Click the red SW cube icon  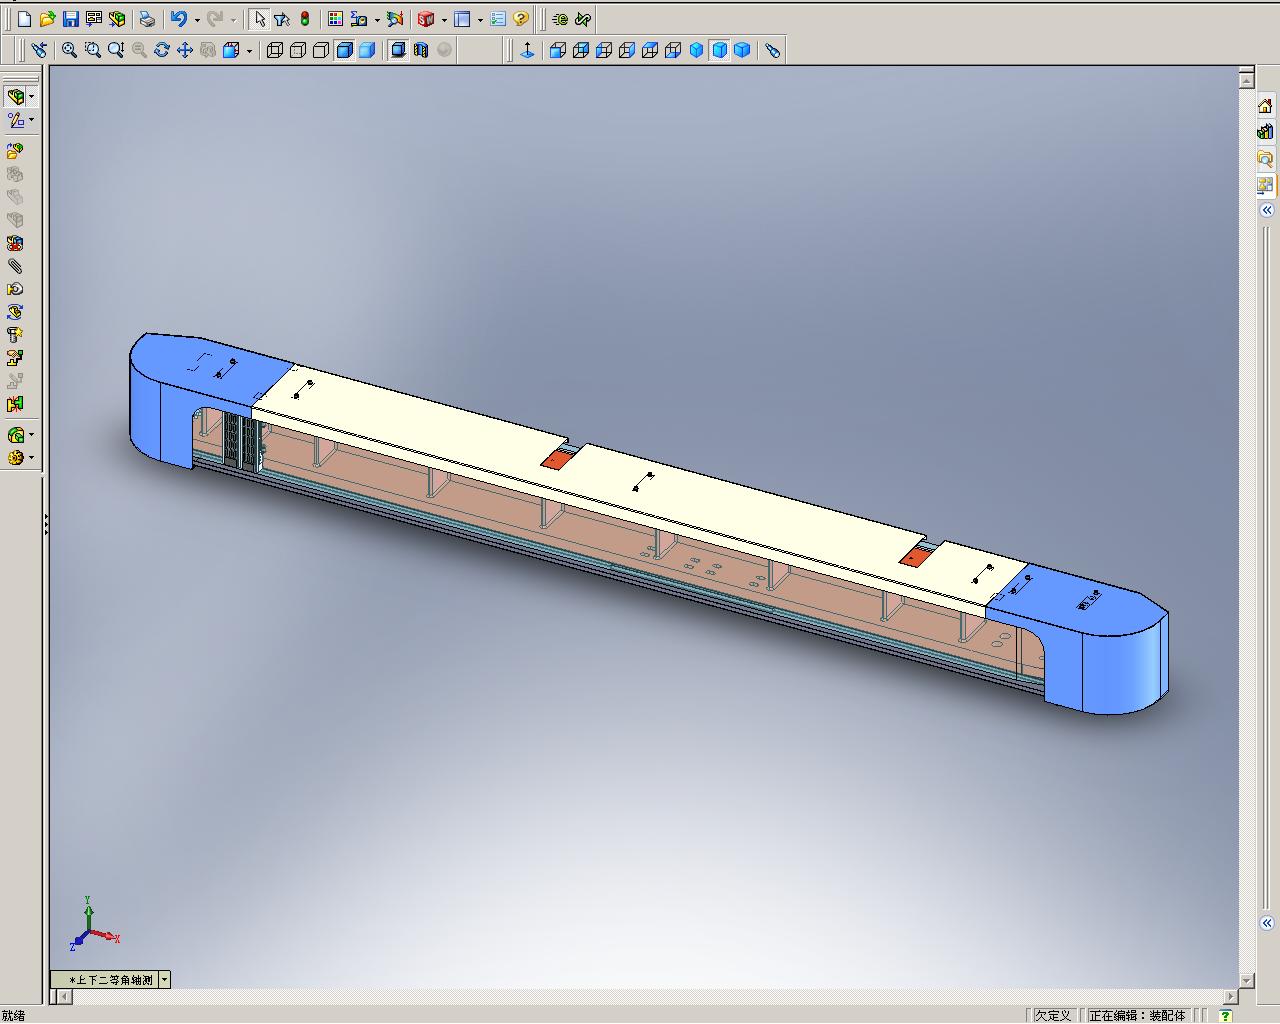425,19
